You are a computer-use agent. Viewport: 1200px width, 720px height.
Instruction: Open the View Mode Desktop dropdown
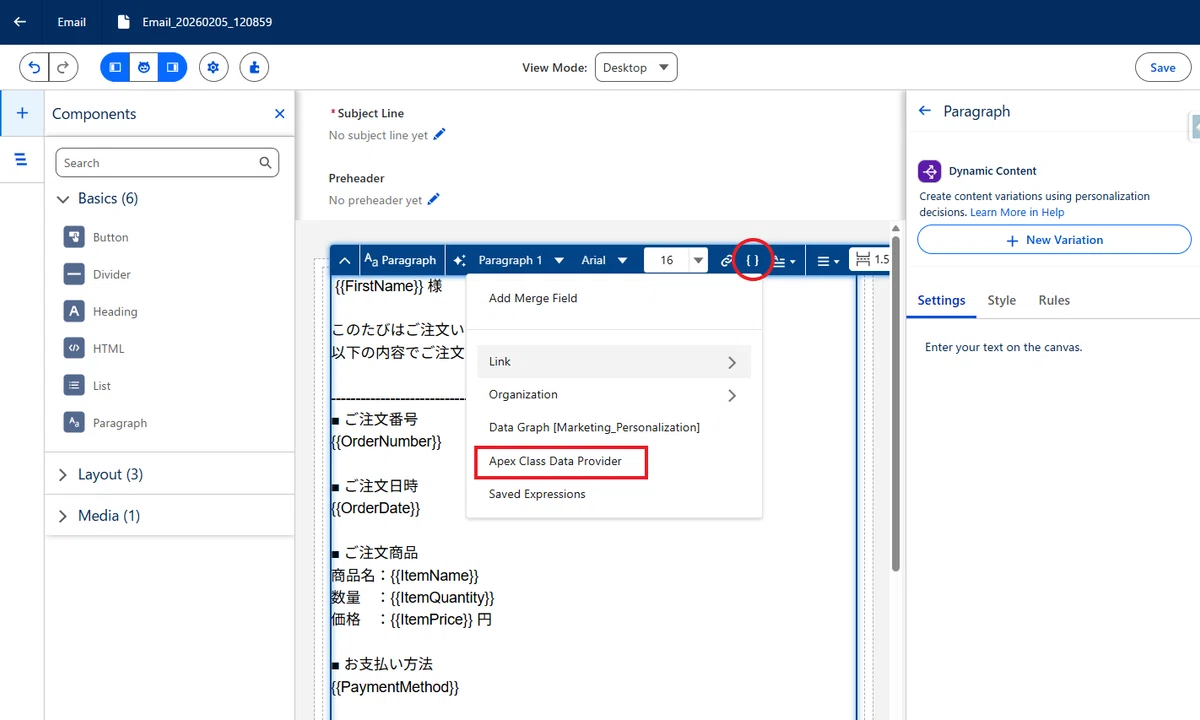[x=636, y=67]
